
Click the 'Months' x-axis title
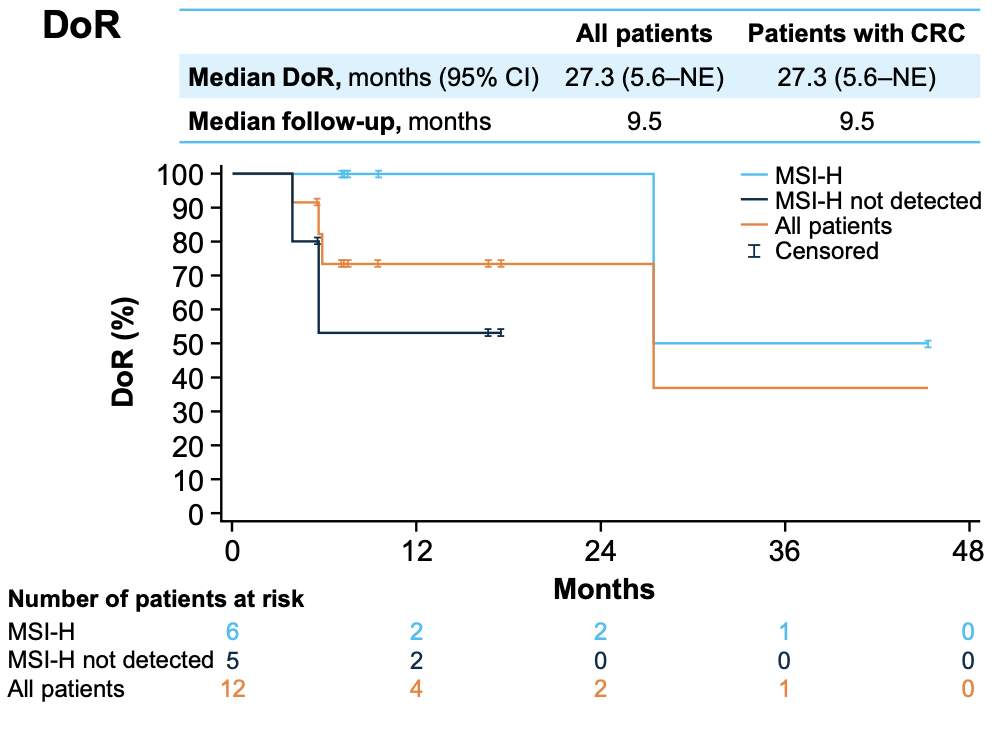coord(603,589)
